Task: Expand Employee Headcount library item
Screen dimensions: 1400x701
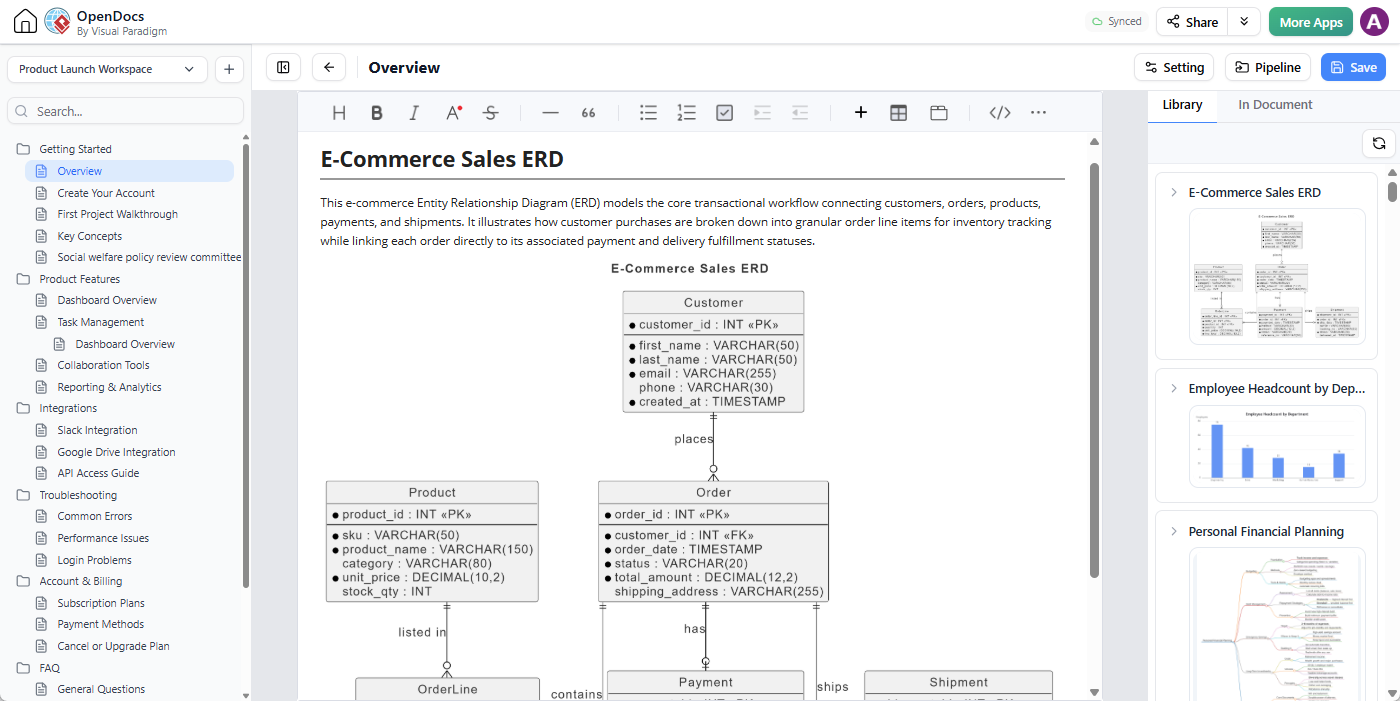Action: click(x=1174, y=388)
